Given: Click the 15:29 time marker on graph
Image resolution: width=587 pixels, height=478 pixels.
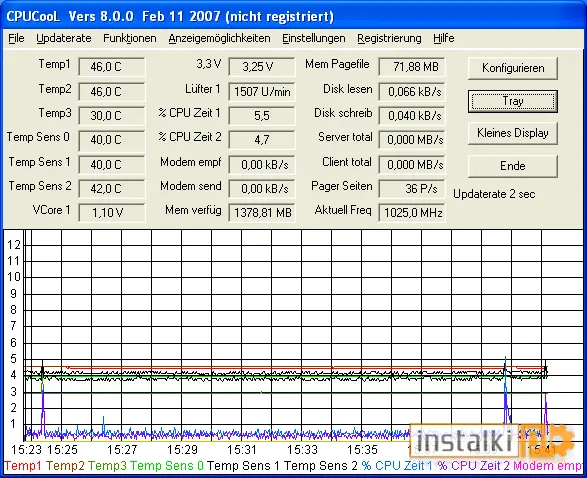Looking at the screenshot, I should tap(182, 449).
